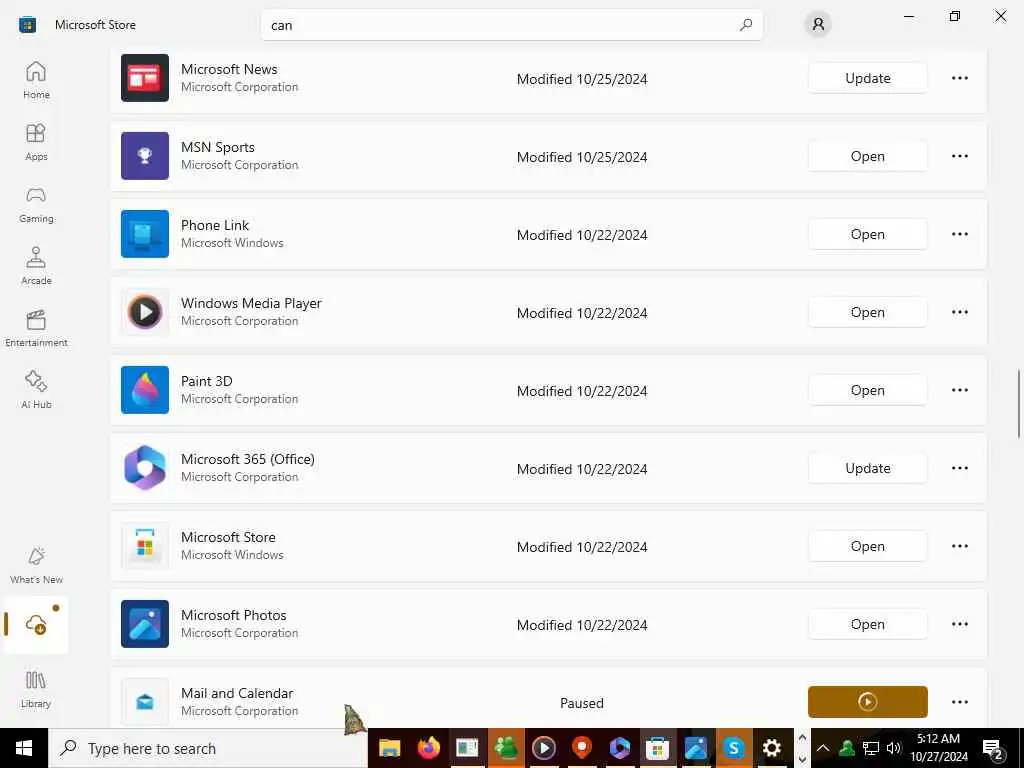Open File Explorer from taskbar
Screen dimensions: 1024x768
389,748
